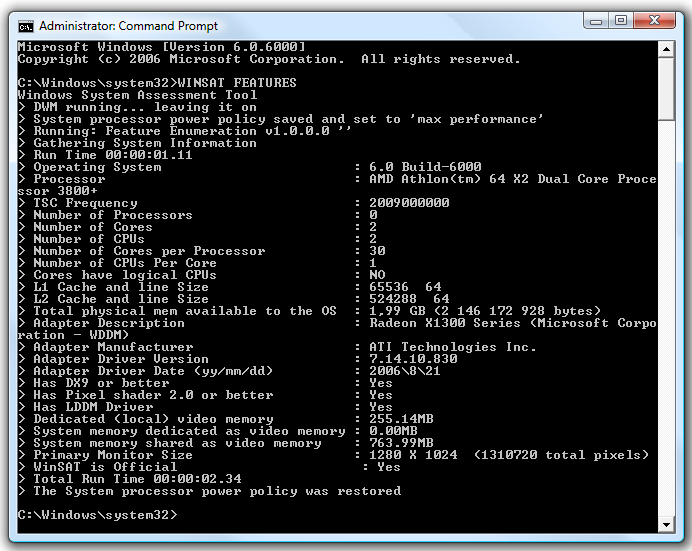
Task: Click the 'Copyright (c) 2006 Microsoft Corporation' line
Action: 181,59
